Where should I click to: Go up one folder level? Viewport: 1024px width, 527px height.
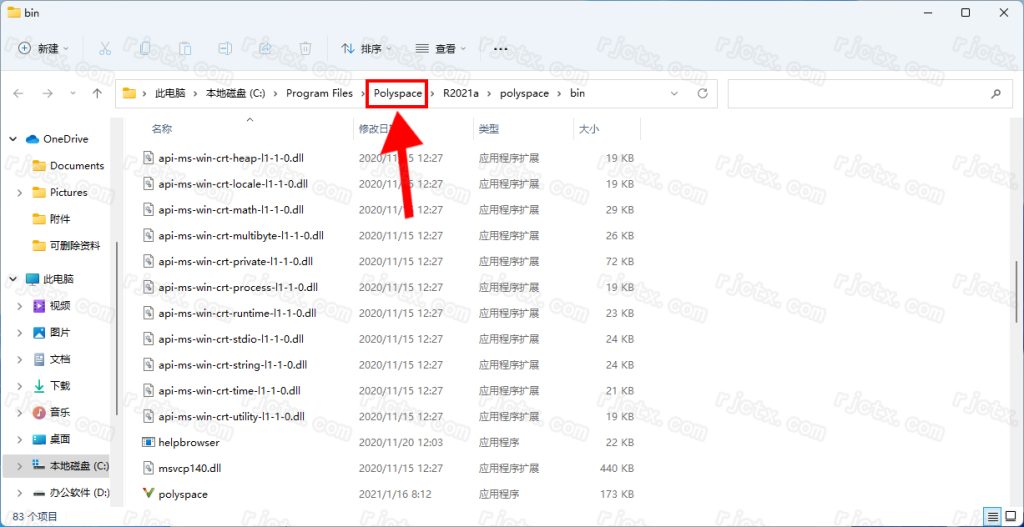coord(97,93)
